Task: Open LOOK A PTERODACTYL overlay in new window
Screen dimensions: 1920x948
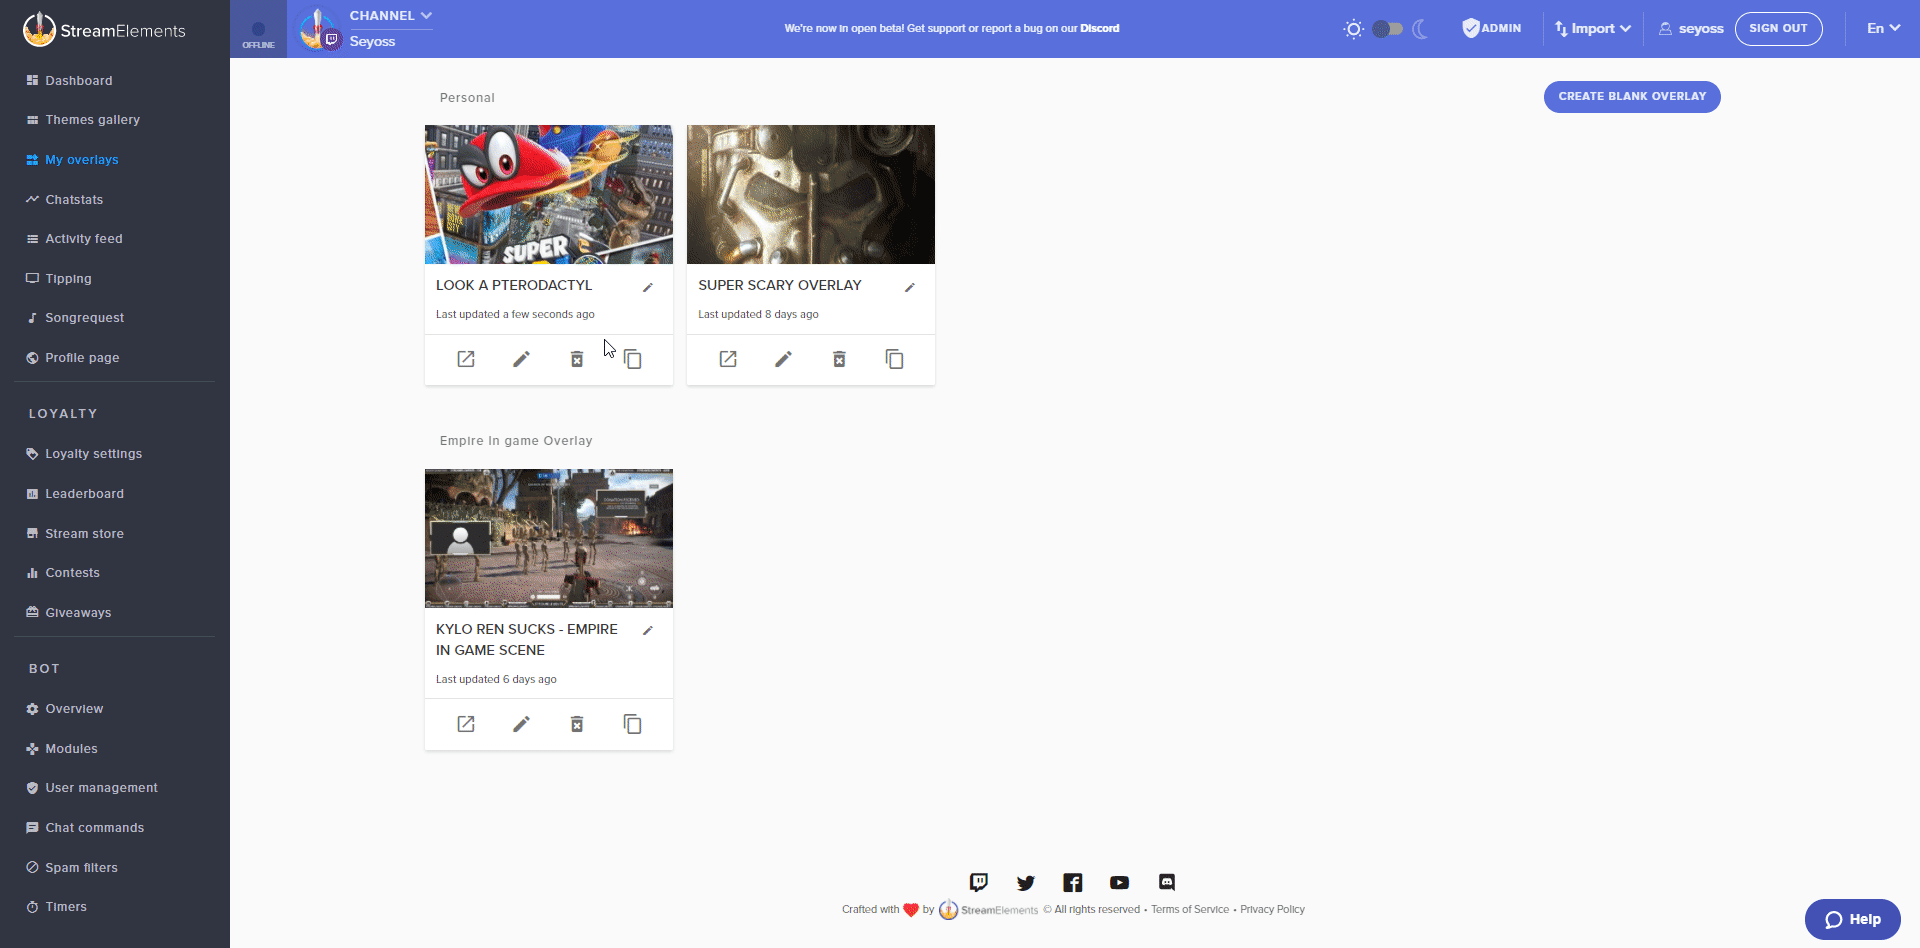Action: pyautogui.click(x=466, y=359)
